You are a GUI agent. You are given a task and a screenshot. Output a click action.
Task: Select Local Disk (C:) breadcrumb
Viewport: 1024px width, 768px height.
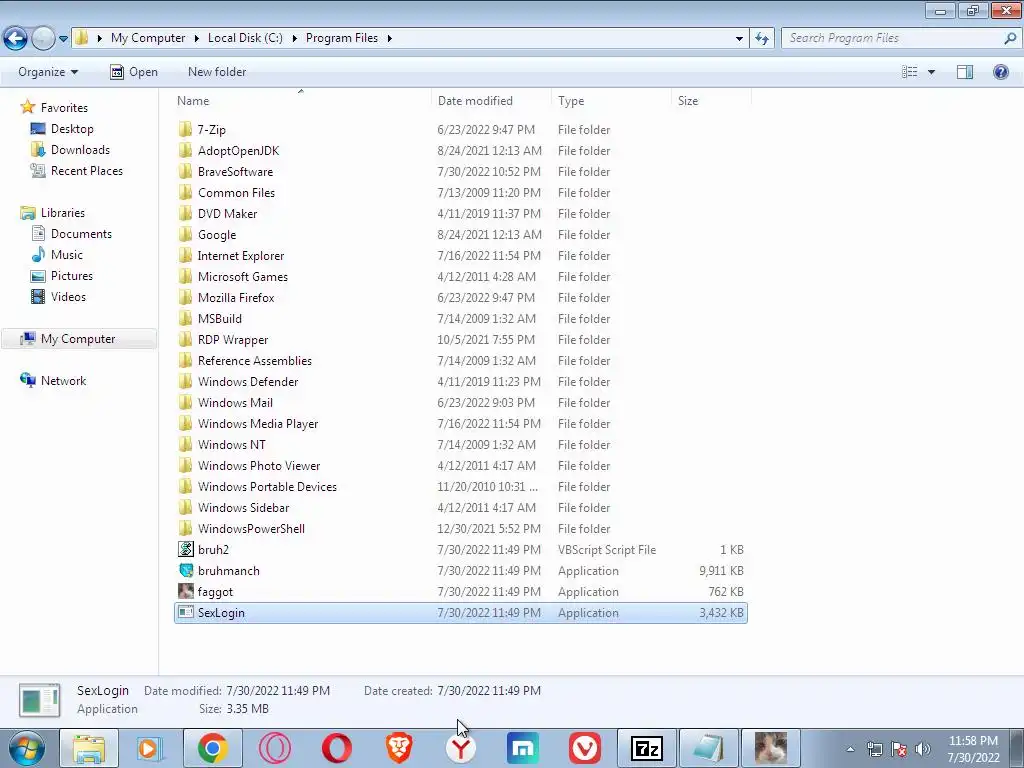pyautogui.click(x=245, y=38)
